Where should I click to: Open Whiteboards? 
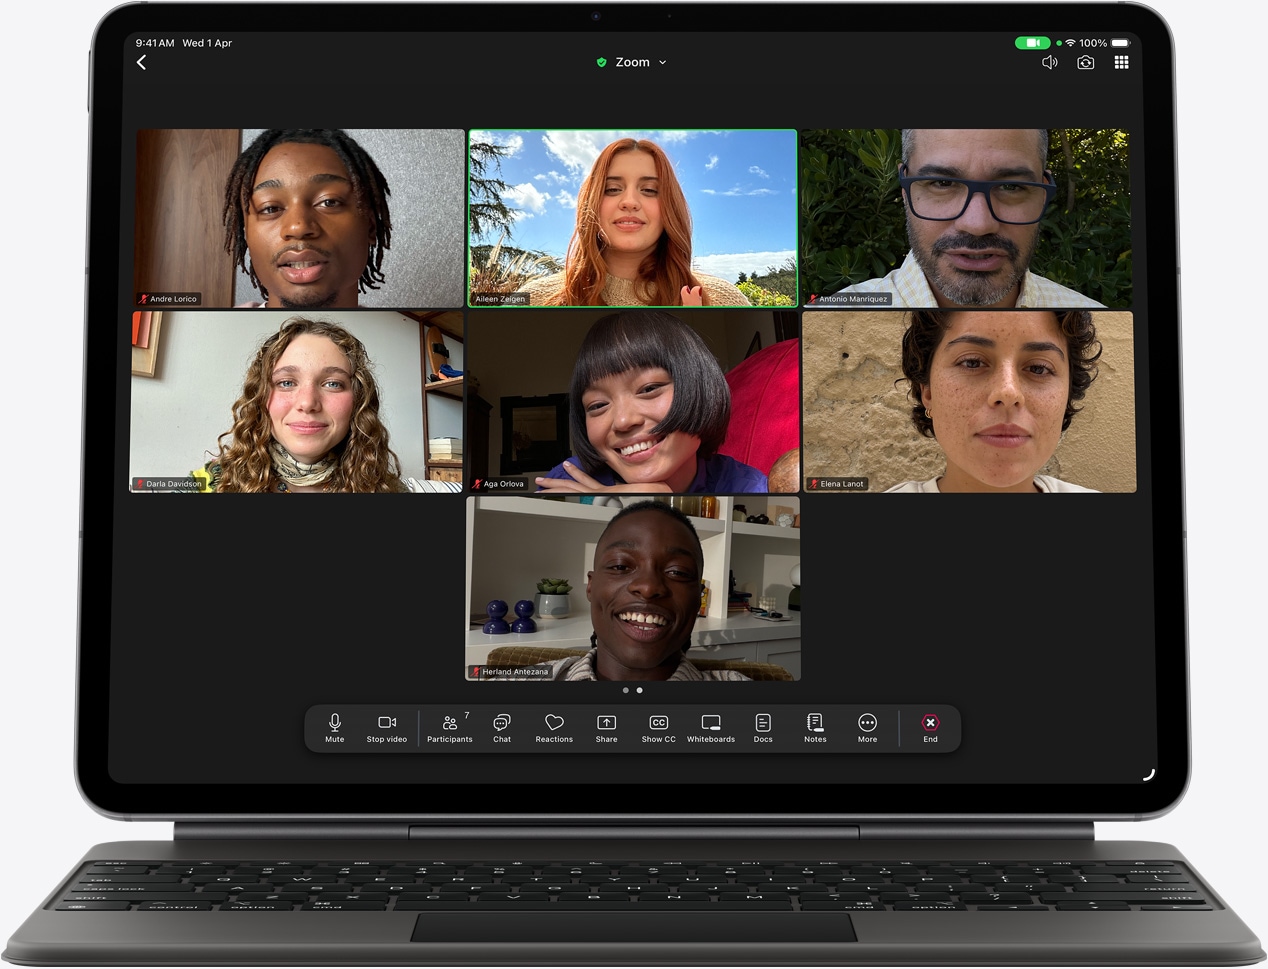pyautogui.click(x=710, y=727)
